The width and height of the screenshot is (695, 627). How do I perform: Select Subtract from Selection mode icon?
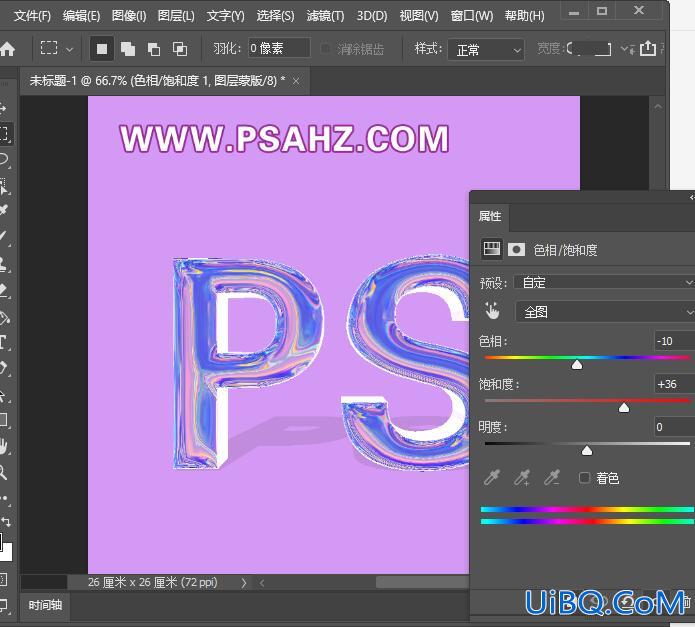click(154, 49)
